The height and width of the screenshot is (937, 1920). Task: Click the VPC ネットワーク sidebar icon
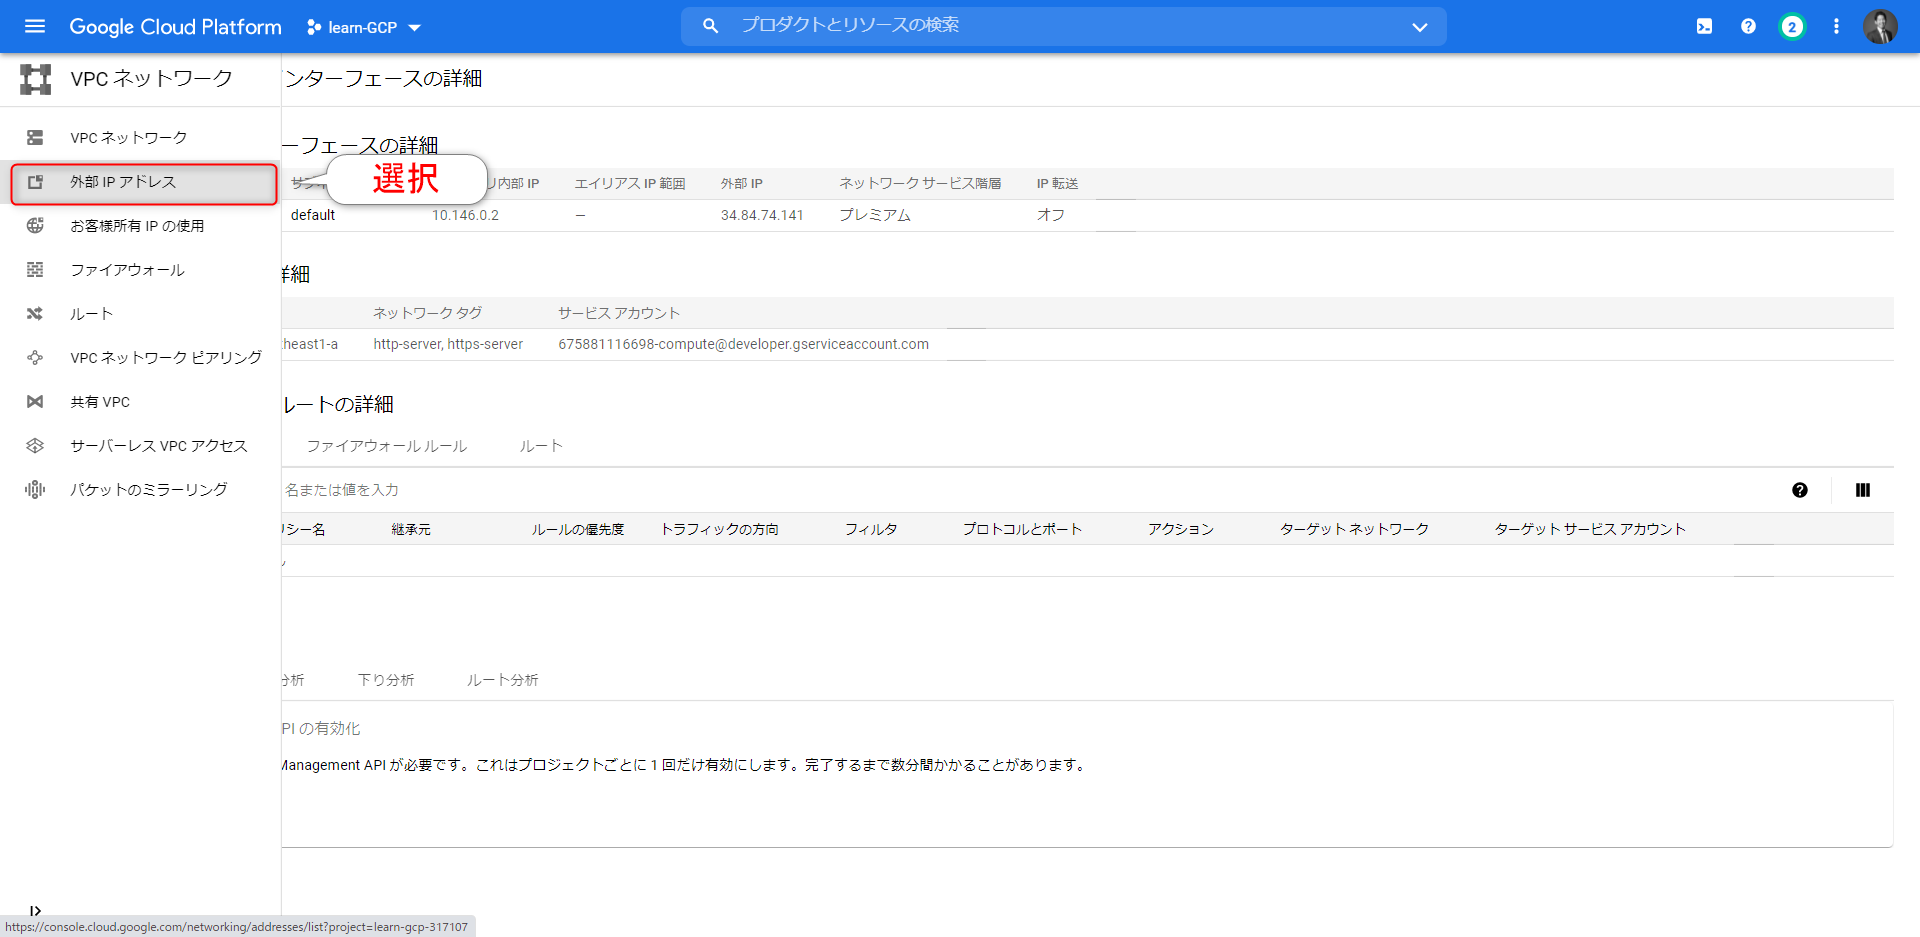click(x=35, y=138)
